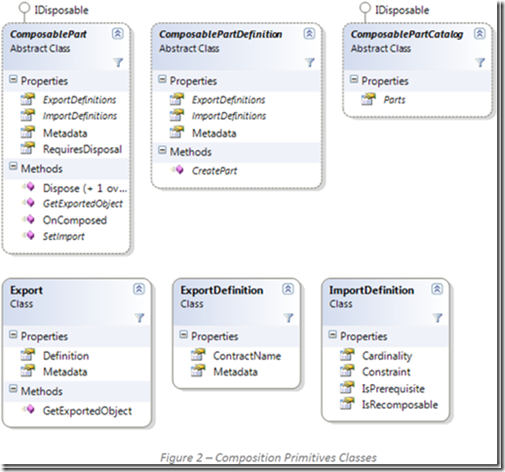
Task: Select the ContractName property in ExportDefinition
Action: [x=247, y=356]
